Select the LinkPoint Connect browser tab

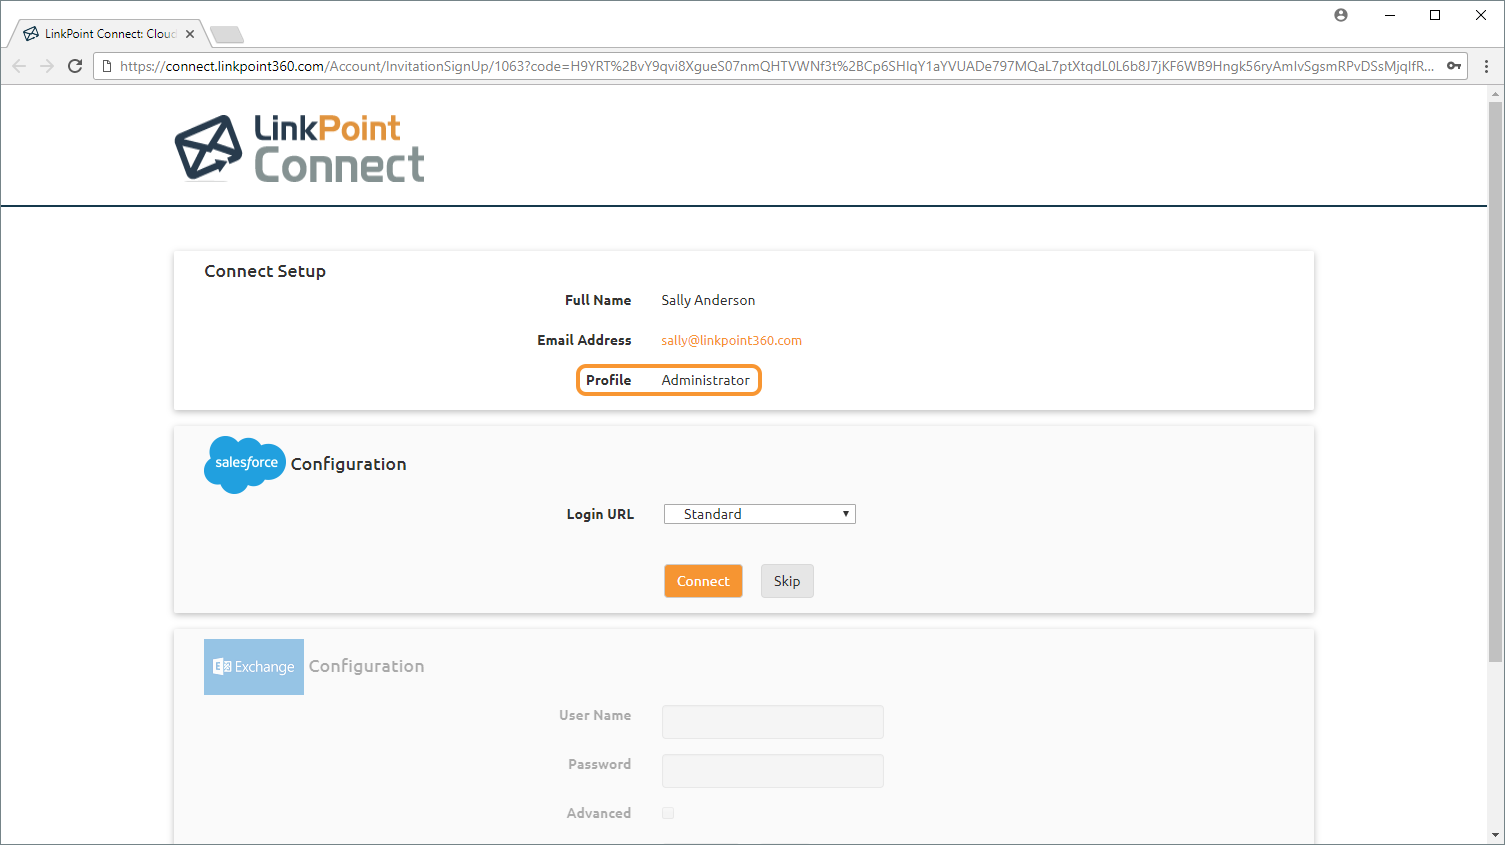[x=108, y=34]
